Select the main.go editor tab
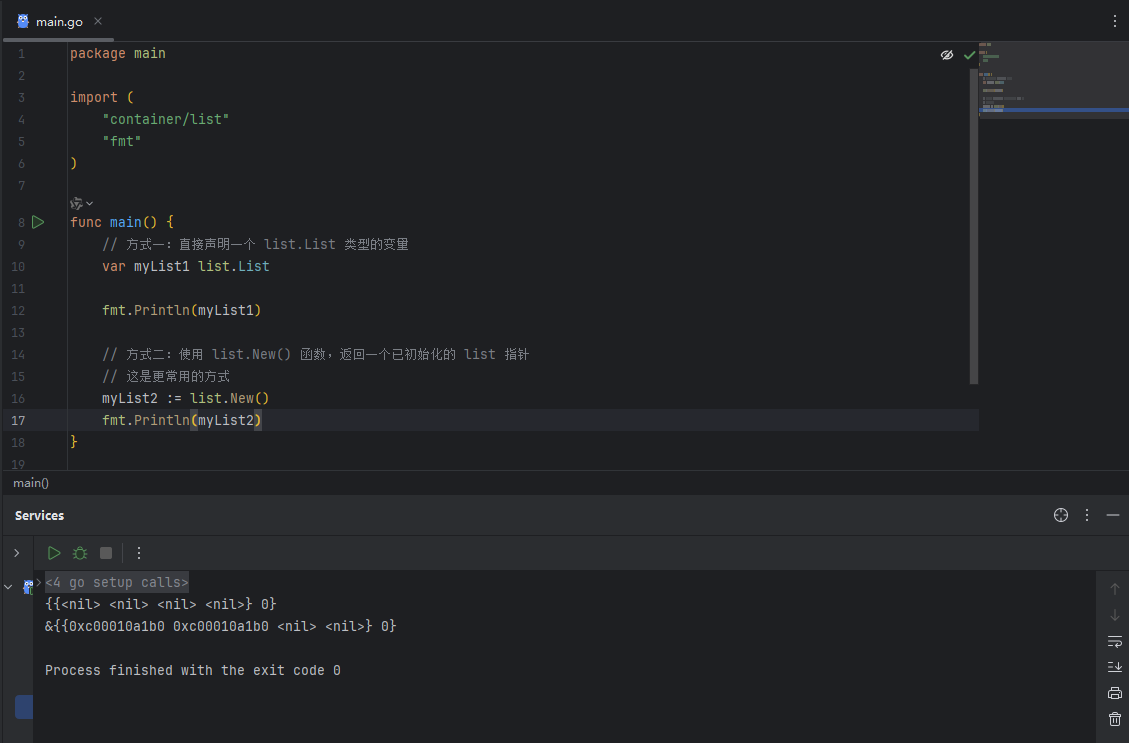Image resolution: width=1129 pixels, height=743 pixels. tap(50, 22)
